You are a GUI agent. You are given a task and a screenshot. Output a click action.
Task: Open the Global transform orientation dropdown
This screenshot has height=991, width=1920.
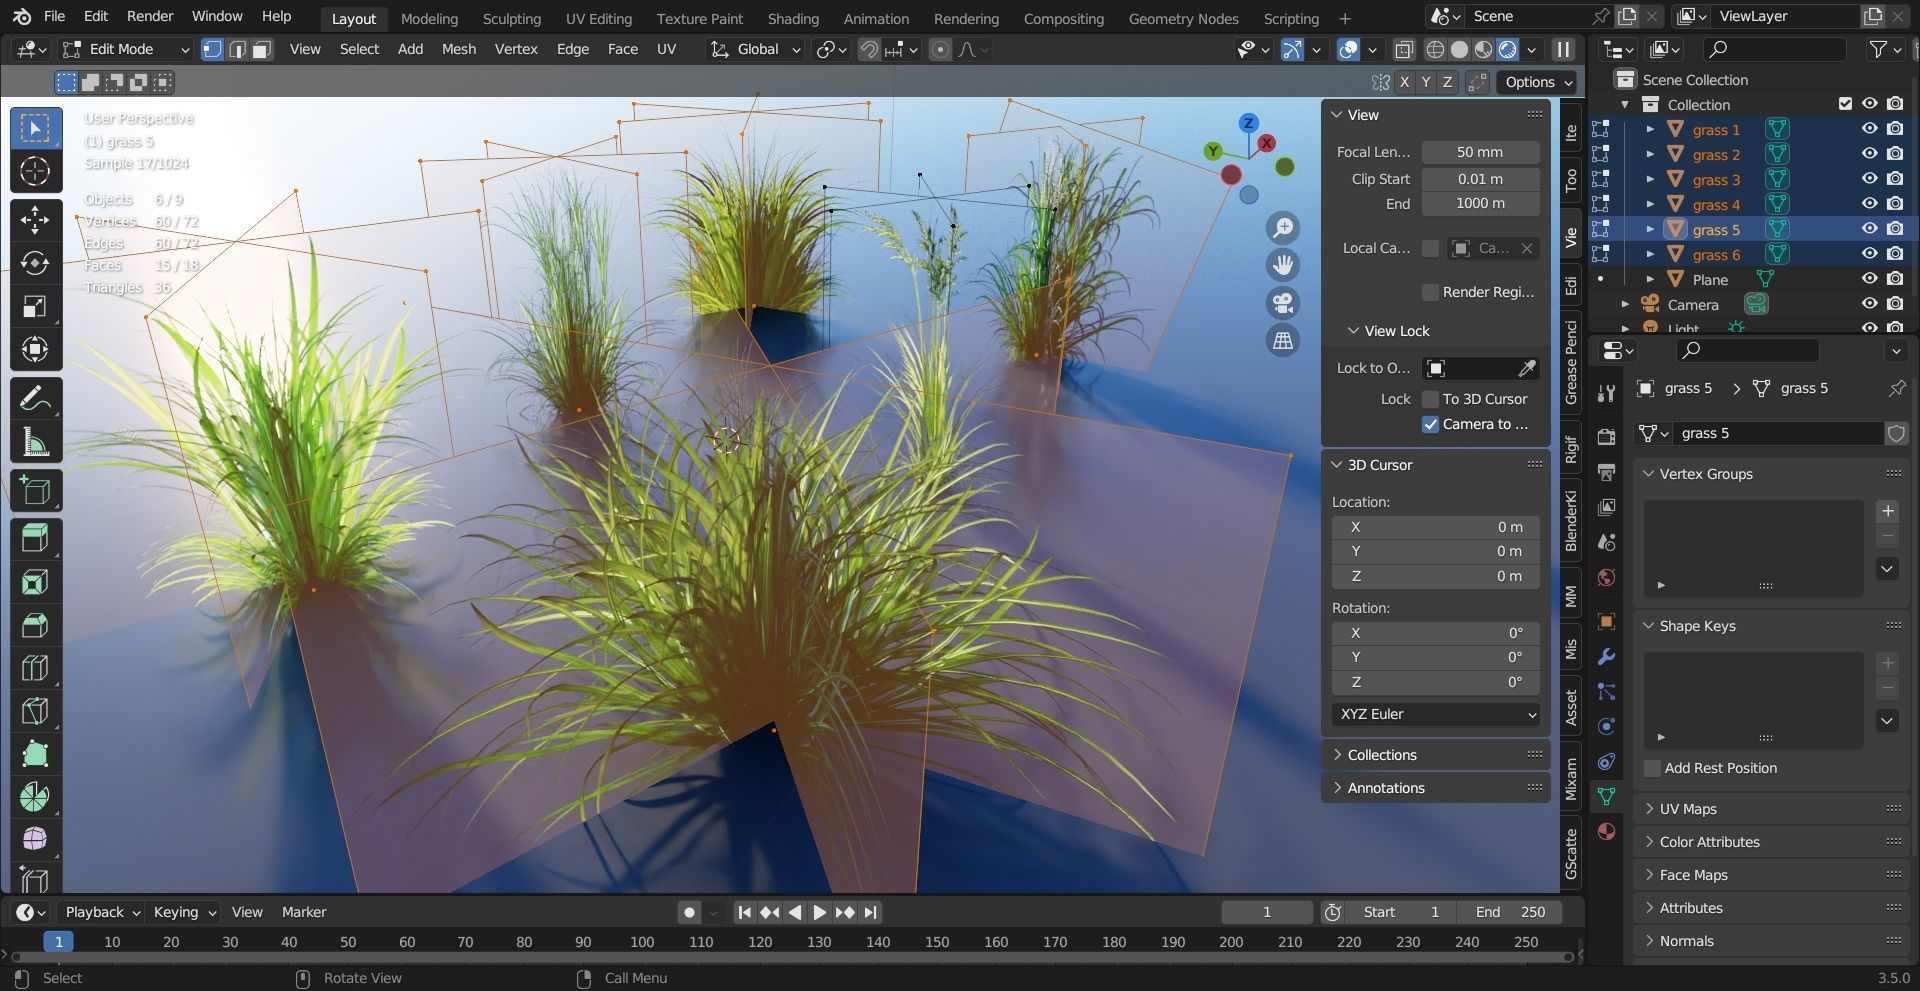(x=755, y=49)
